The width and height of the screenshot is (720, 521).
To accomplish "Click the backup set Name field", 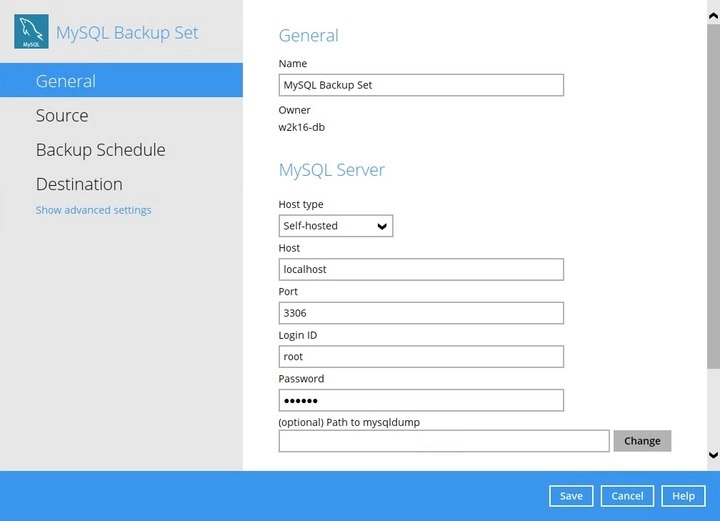I will tap(420, 85).
